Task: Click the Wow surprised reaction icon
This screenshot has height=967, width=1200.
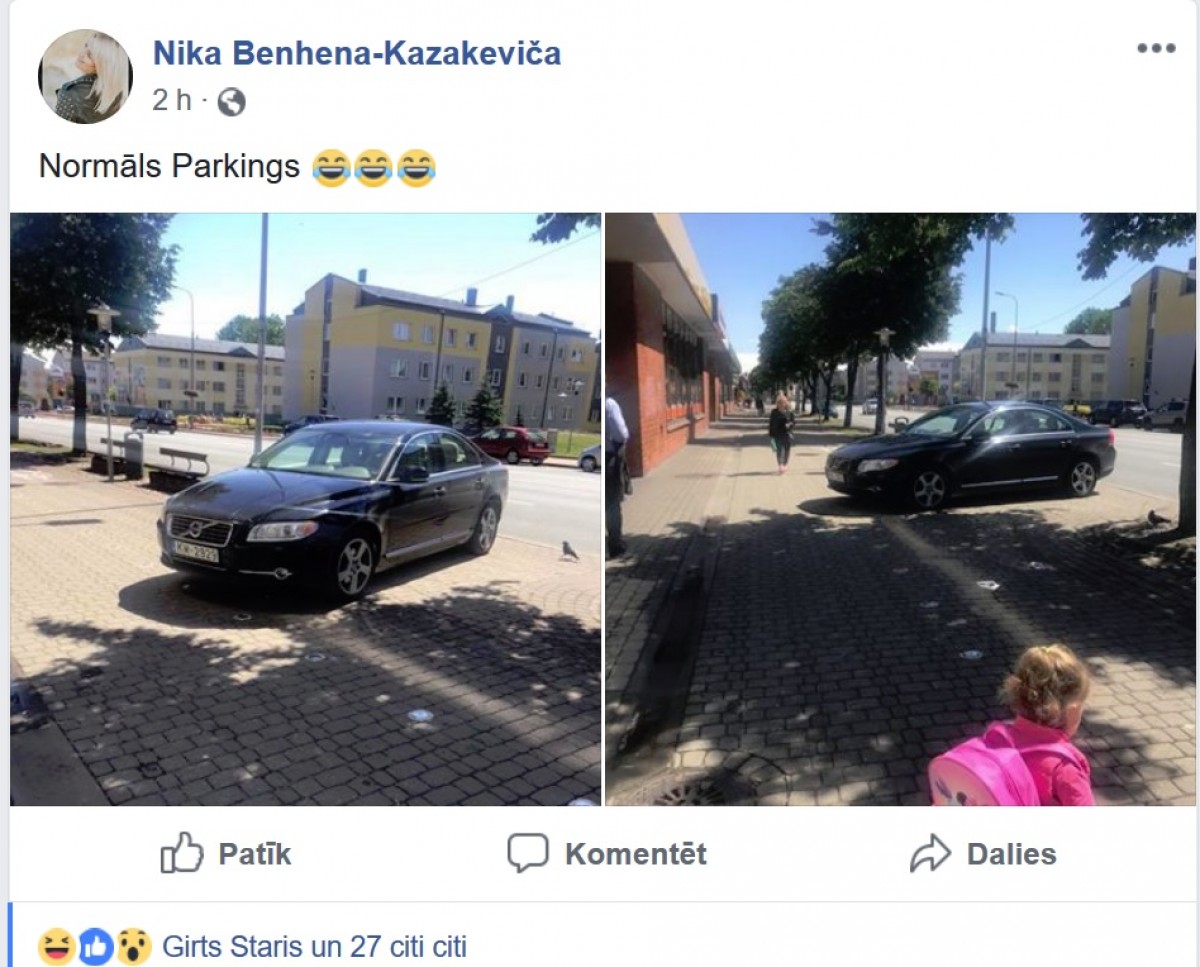Action: [133, 946]
